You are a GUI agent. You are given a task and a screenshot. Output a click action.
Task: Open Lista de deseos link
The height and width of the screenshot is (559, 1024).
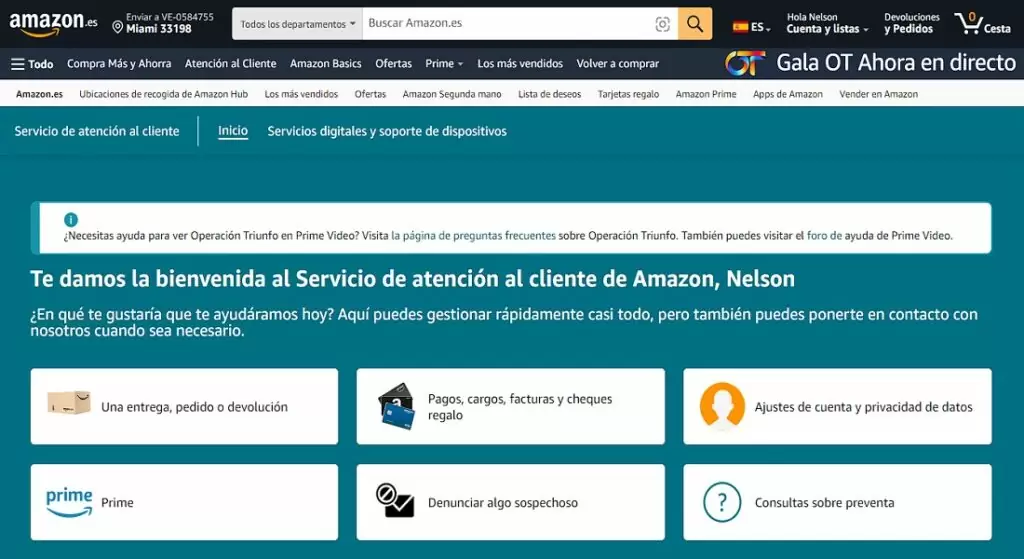[549, 94]
